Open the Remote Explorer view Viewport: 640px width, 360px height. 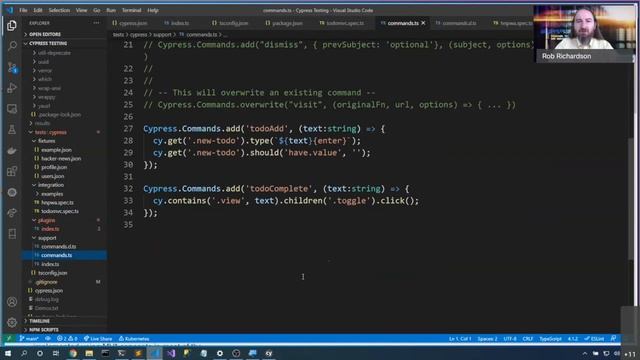click(x=12, y=109)
